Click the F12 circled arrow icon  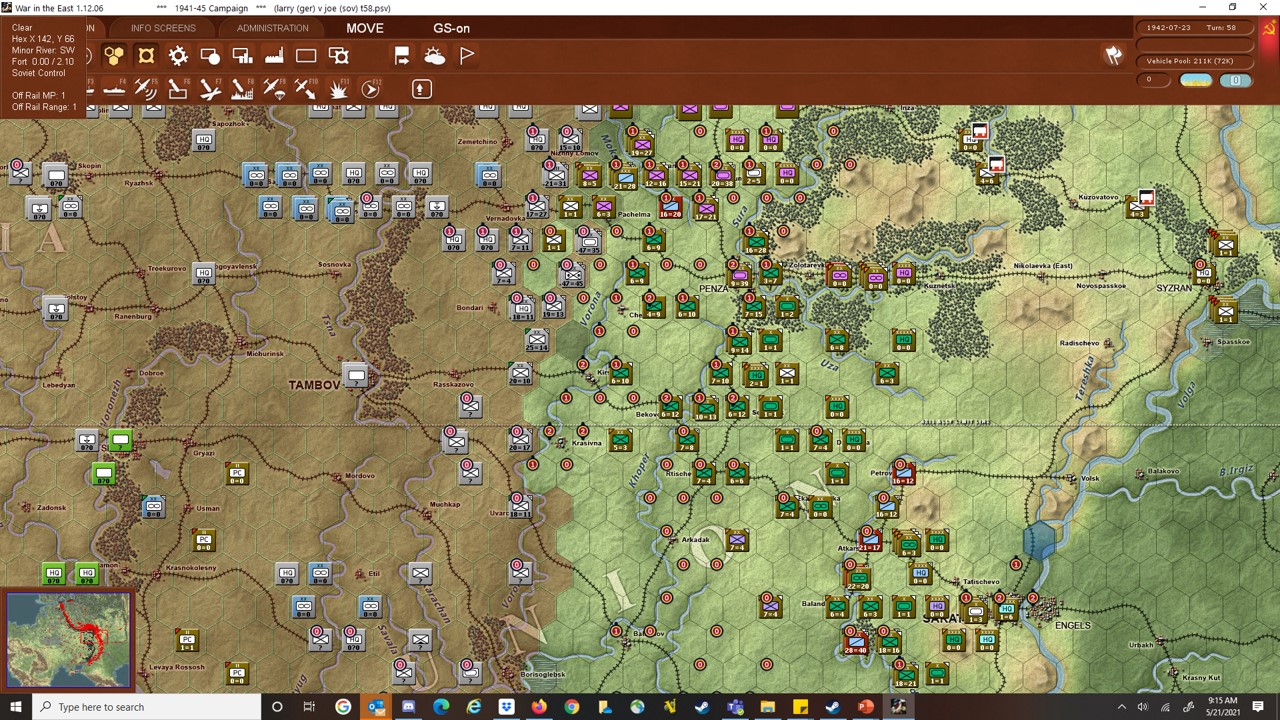click(x=370, y=90)
